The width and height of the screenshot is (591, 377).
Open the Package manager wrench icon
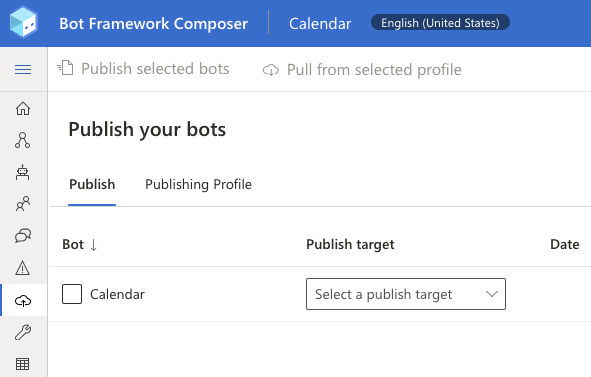coord(23,332)
